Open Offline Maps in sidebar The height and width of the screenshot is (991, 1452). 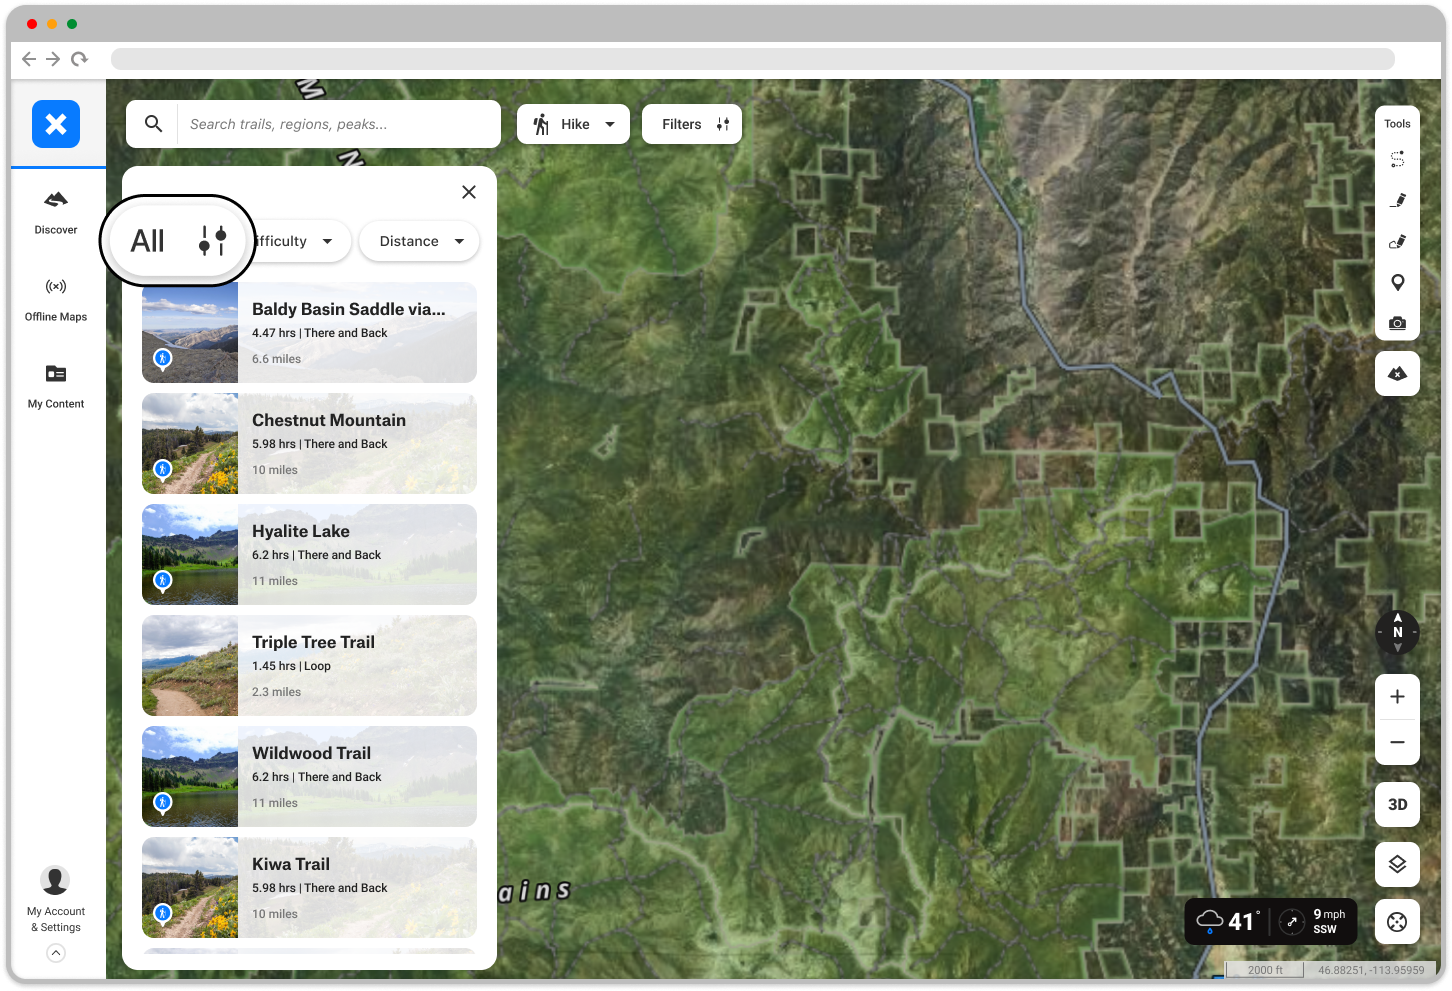click(56, 300)
